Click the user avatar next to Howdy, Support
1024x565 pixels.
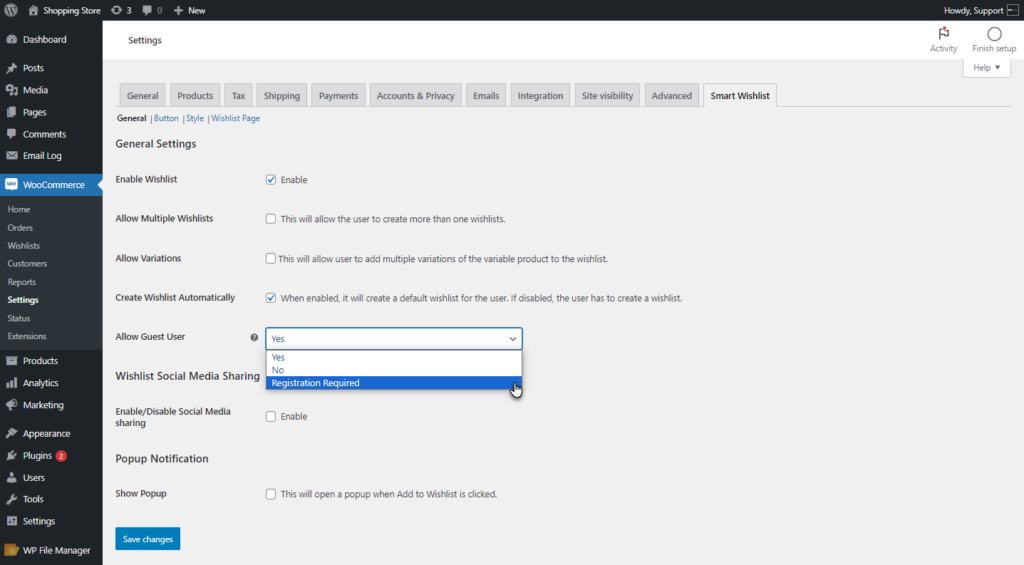click(x=1013, y=10)
